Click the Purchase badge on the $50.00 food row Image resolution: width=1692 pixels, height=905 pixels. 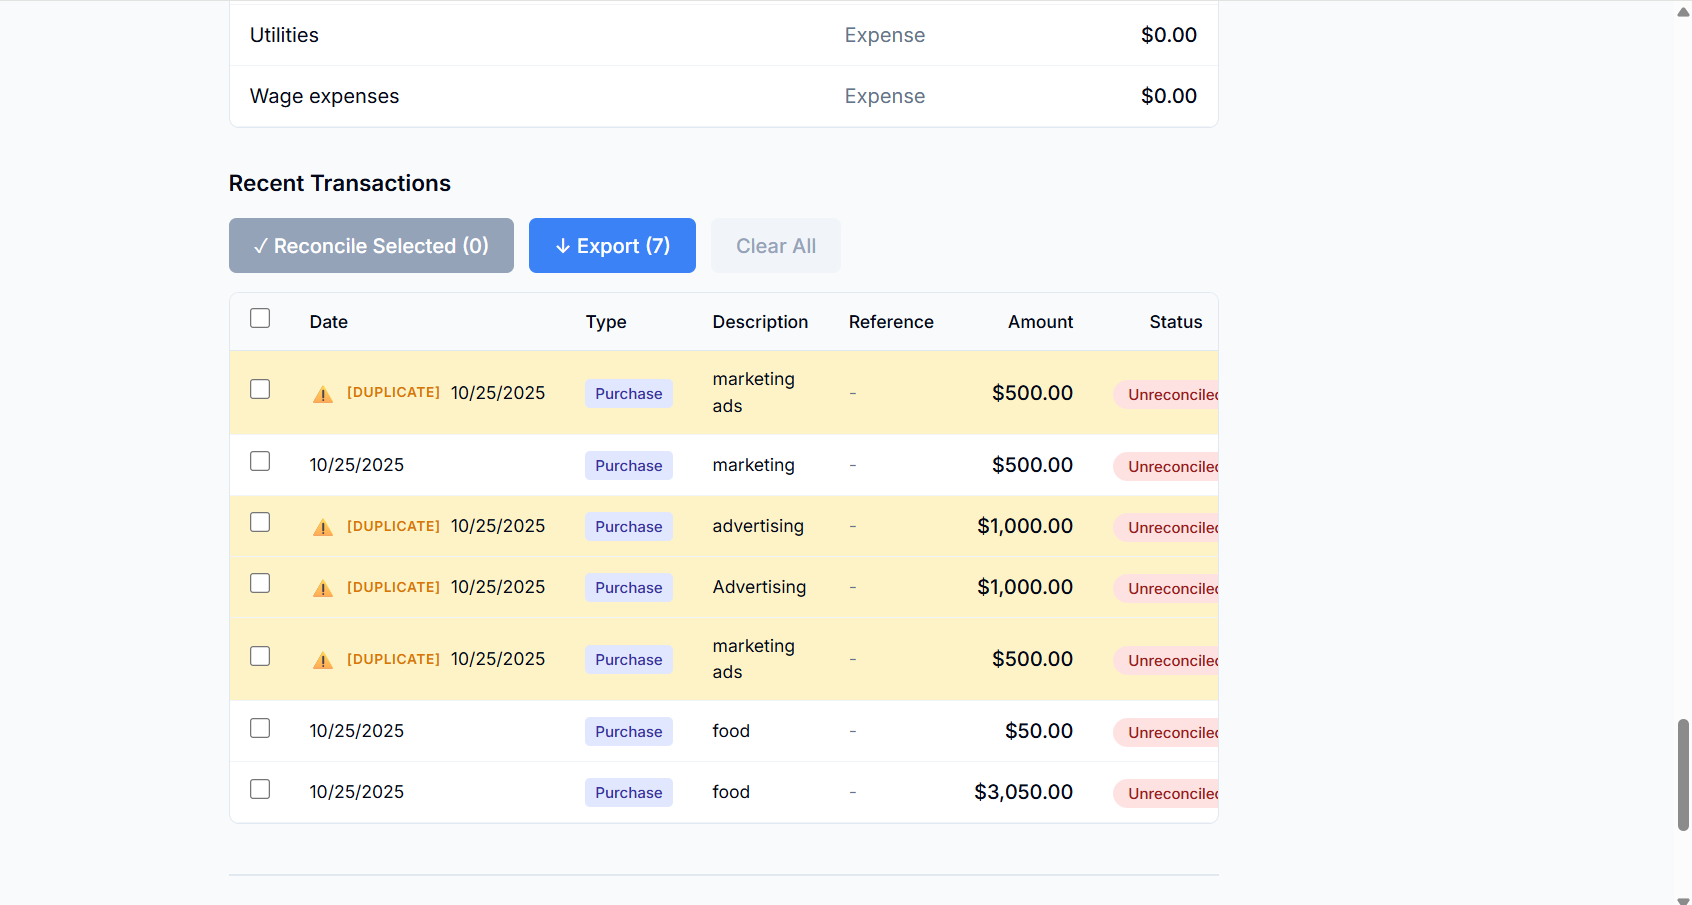pos(628,731)
